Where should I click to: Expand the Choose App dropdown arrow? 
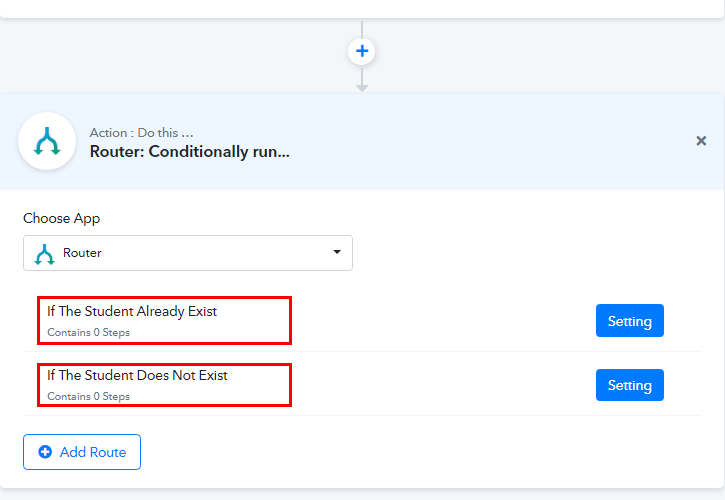(x=337, y=252)
